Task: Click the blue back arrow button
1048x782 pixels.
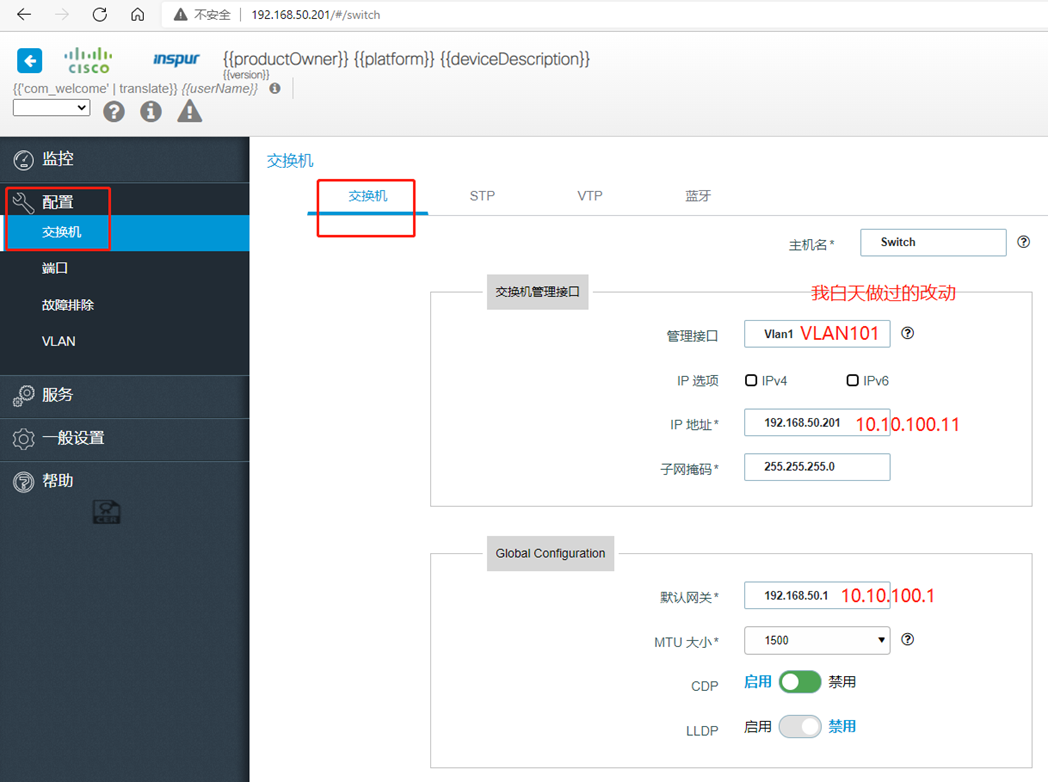Action: [29, 61]
